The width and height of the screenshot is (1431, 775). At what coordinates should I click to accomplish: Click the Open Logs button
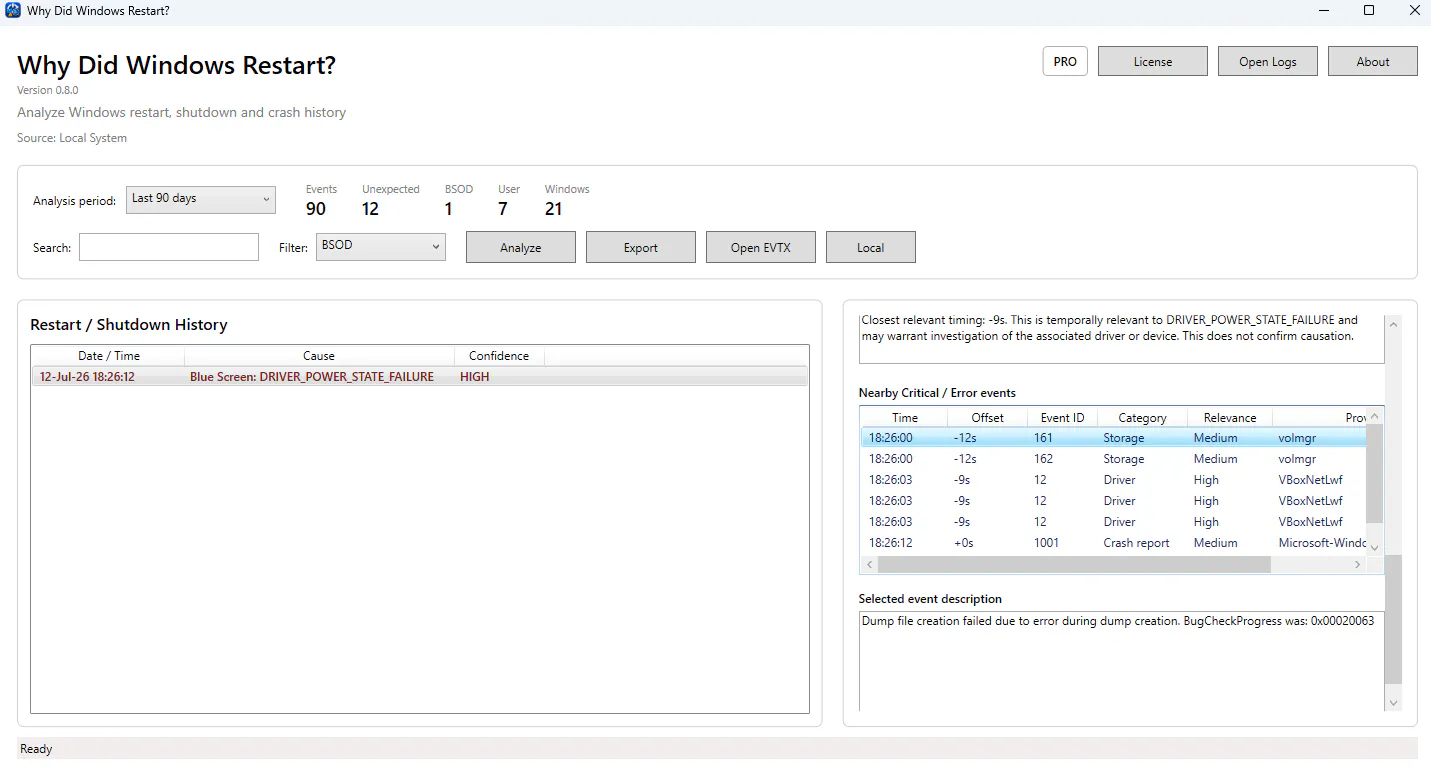[1268, 61]
